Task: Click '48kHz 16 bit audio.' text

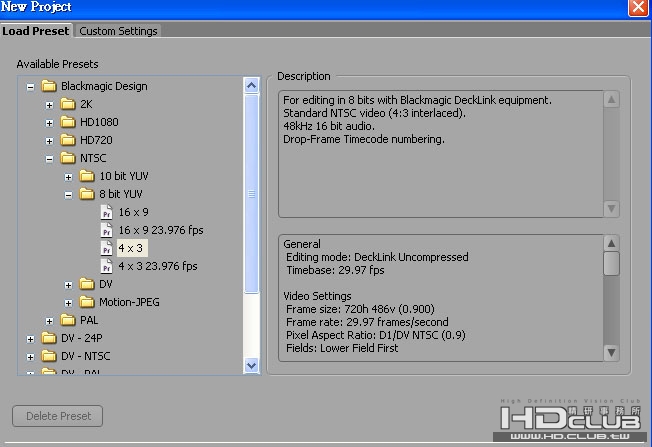Action: click(329, 126)
